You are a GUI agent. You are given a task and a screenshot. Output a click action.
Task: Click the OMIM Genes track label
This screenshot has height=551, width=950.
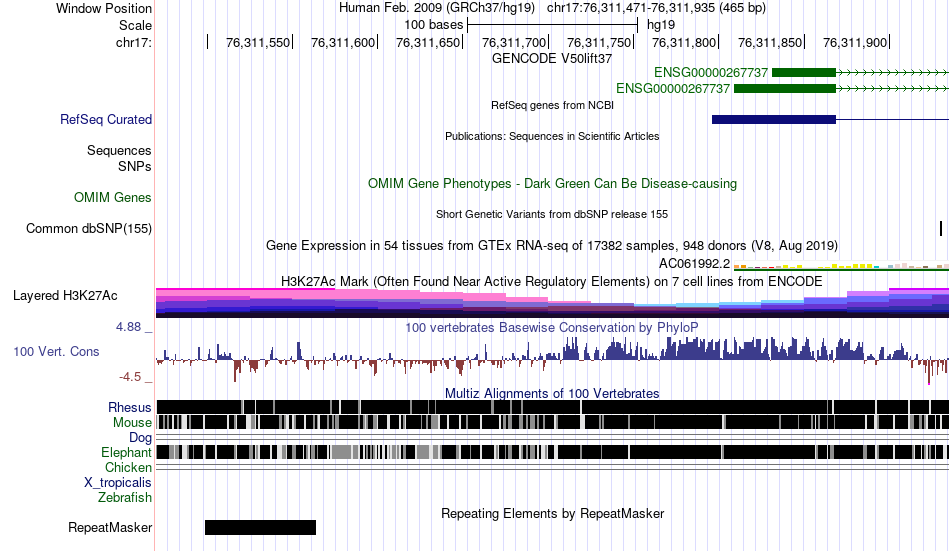tap(113, 198)
